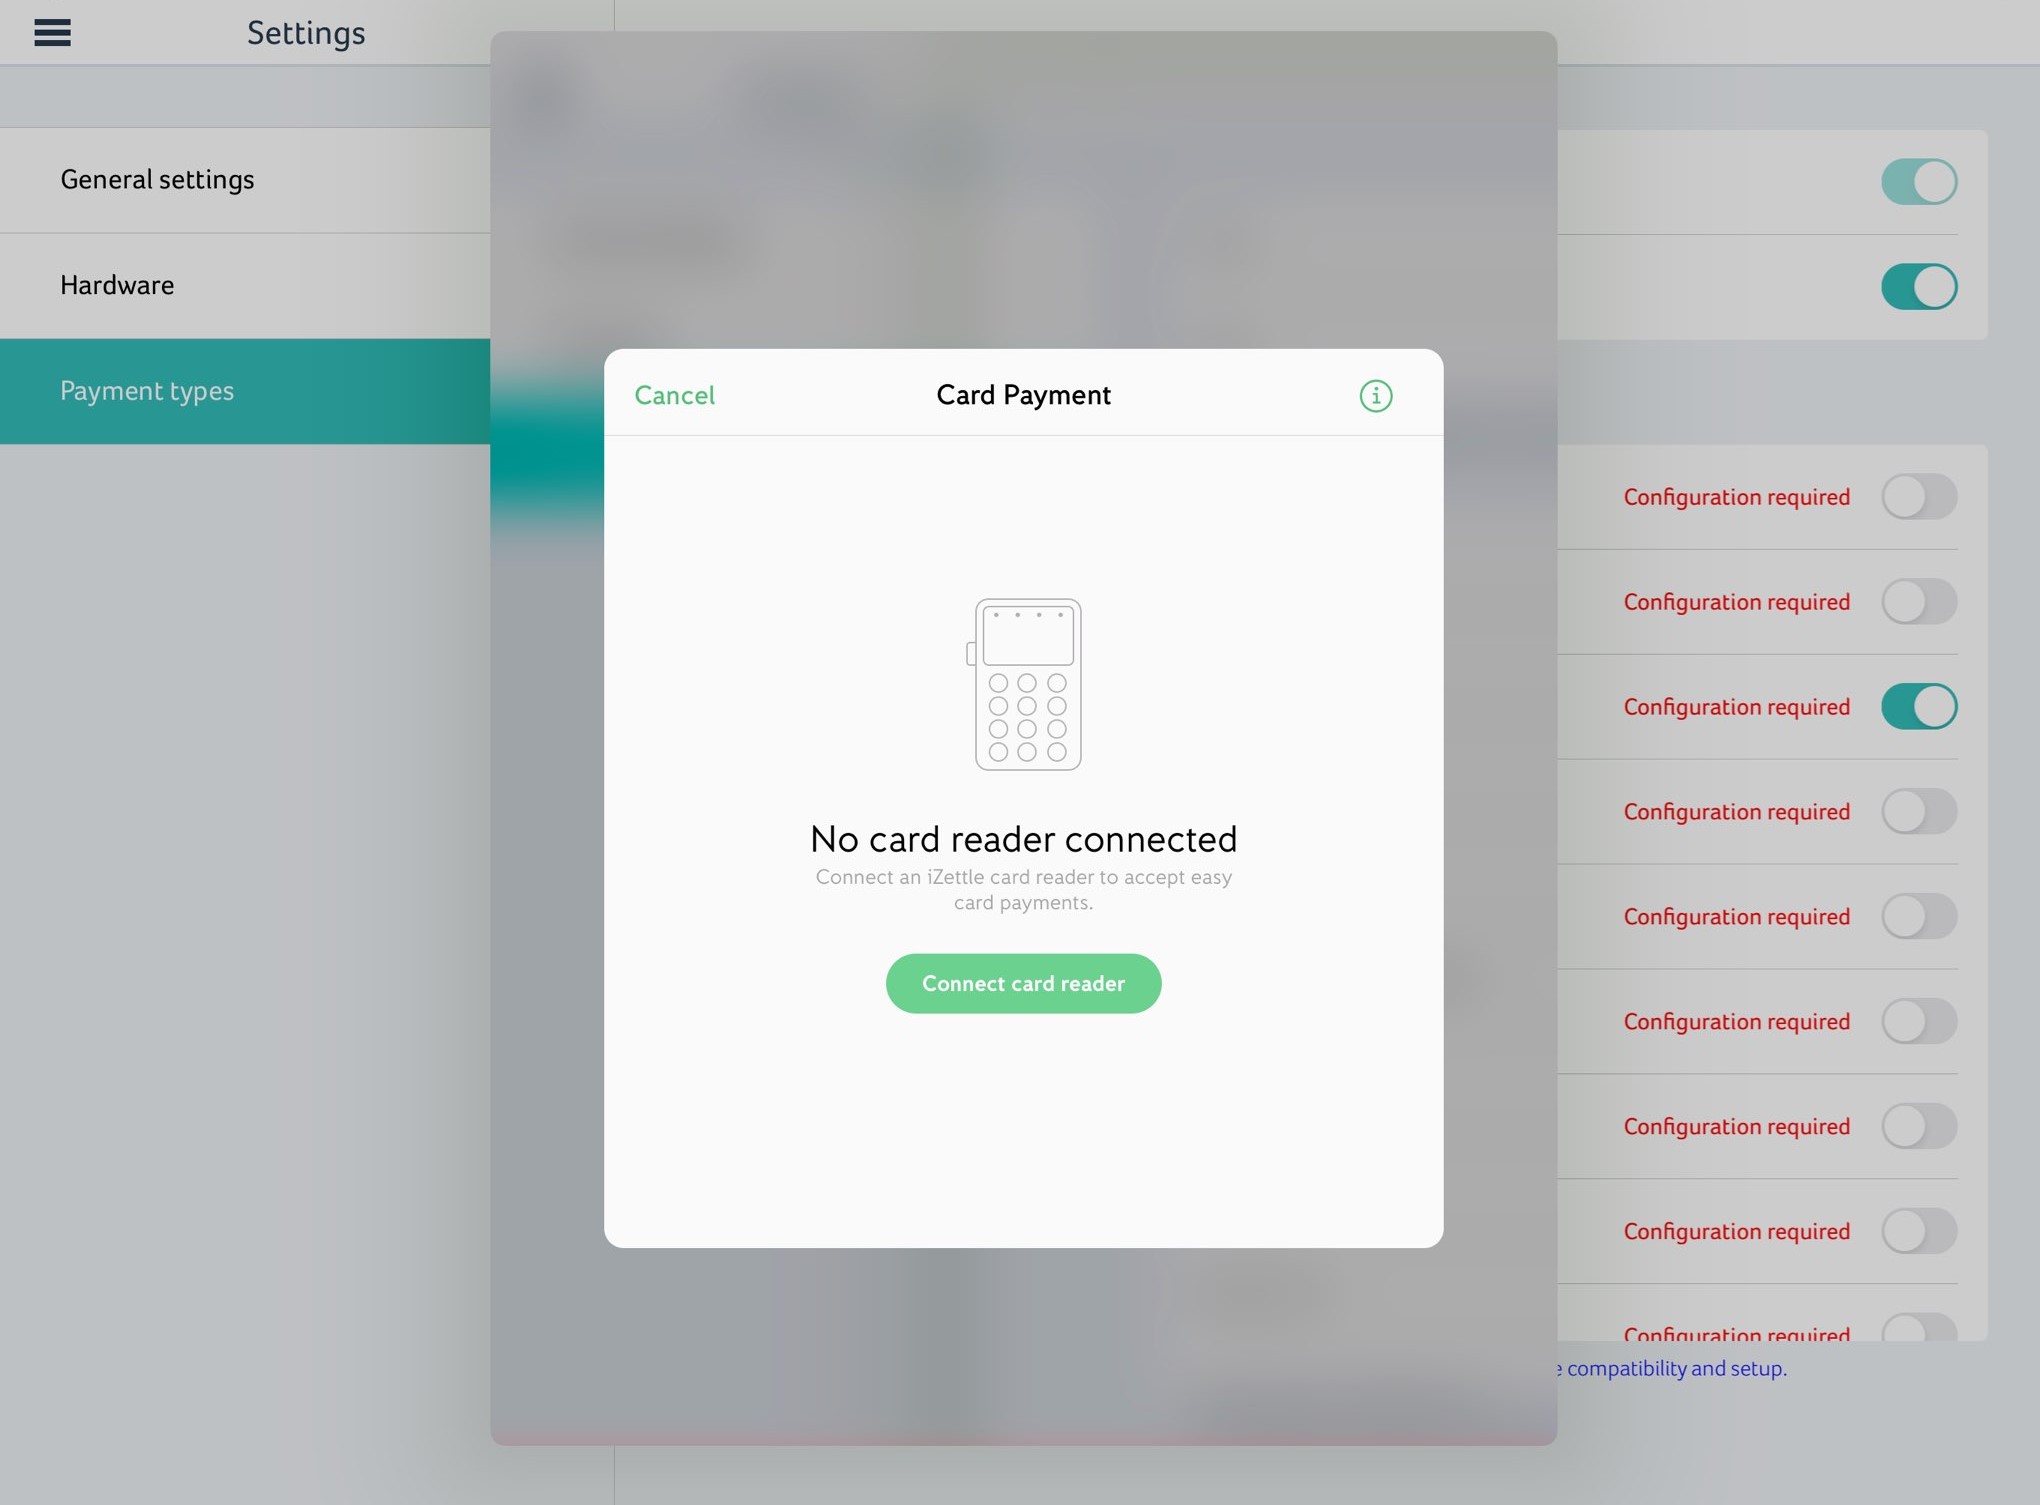Open Hardware settings section
This screenshot has height=1505, width=2040.
(x=117, y=286)
